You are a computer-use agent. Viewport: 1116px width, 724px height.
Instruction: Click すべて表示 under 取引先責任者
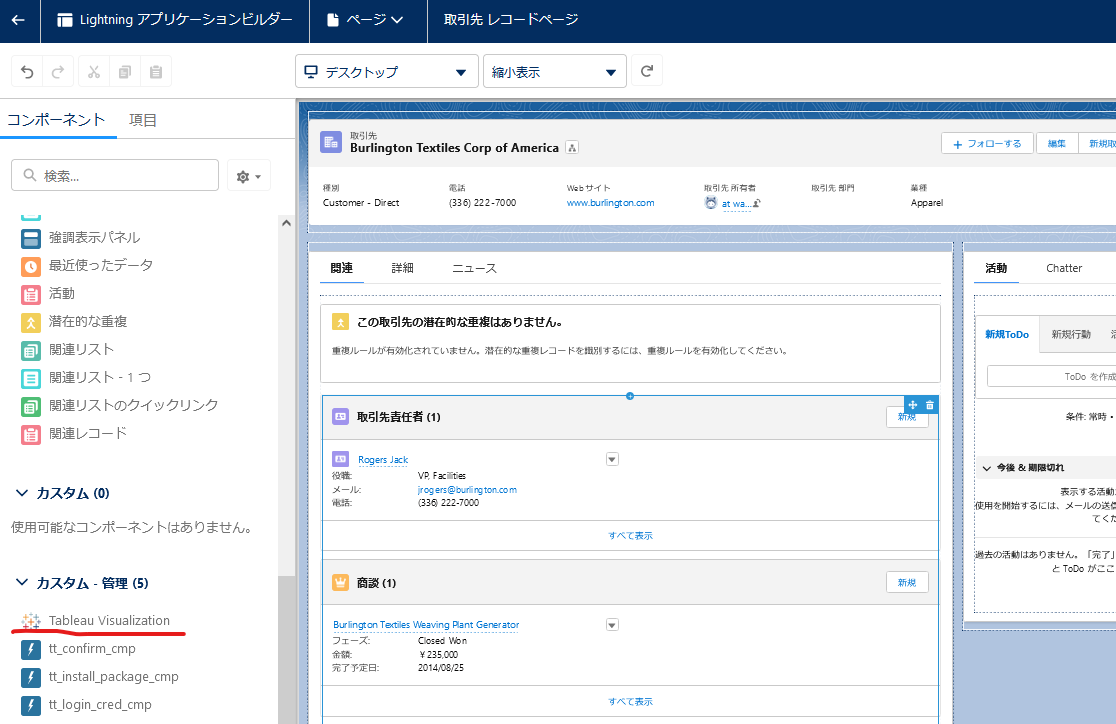click(630, 535)
